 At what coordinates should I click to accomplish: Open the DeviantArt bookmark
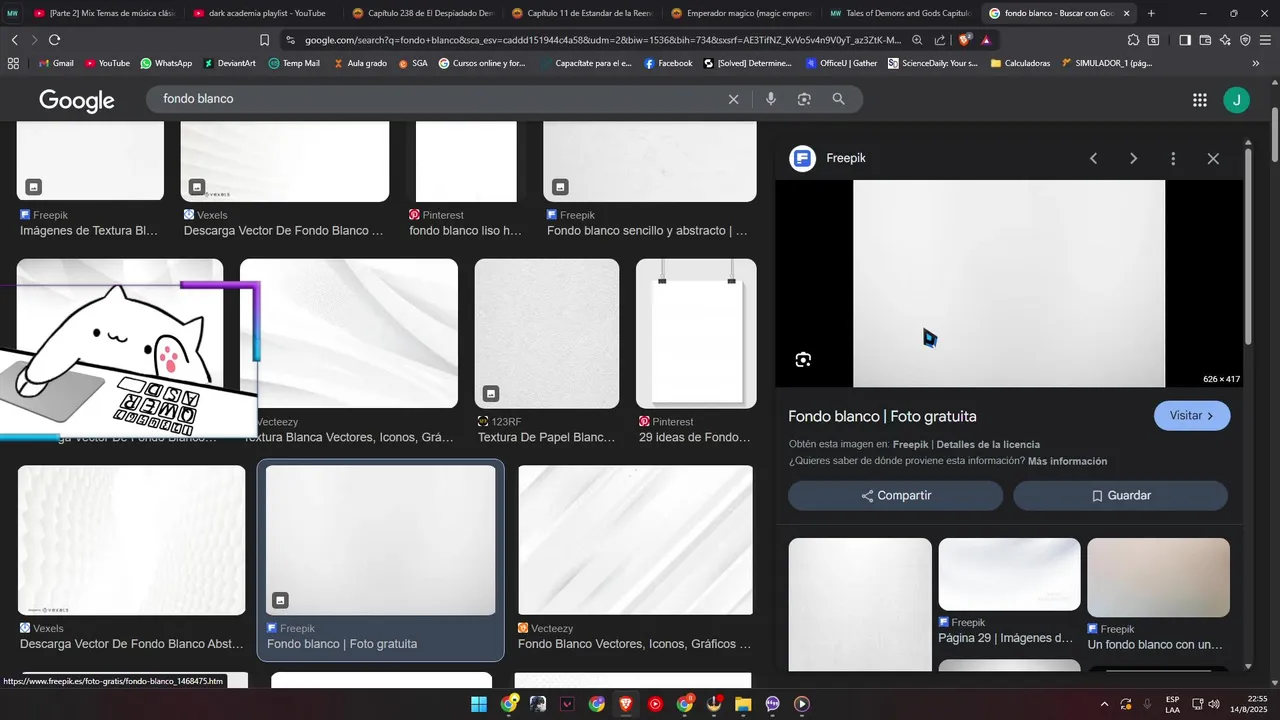point(229,63)
